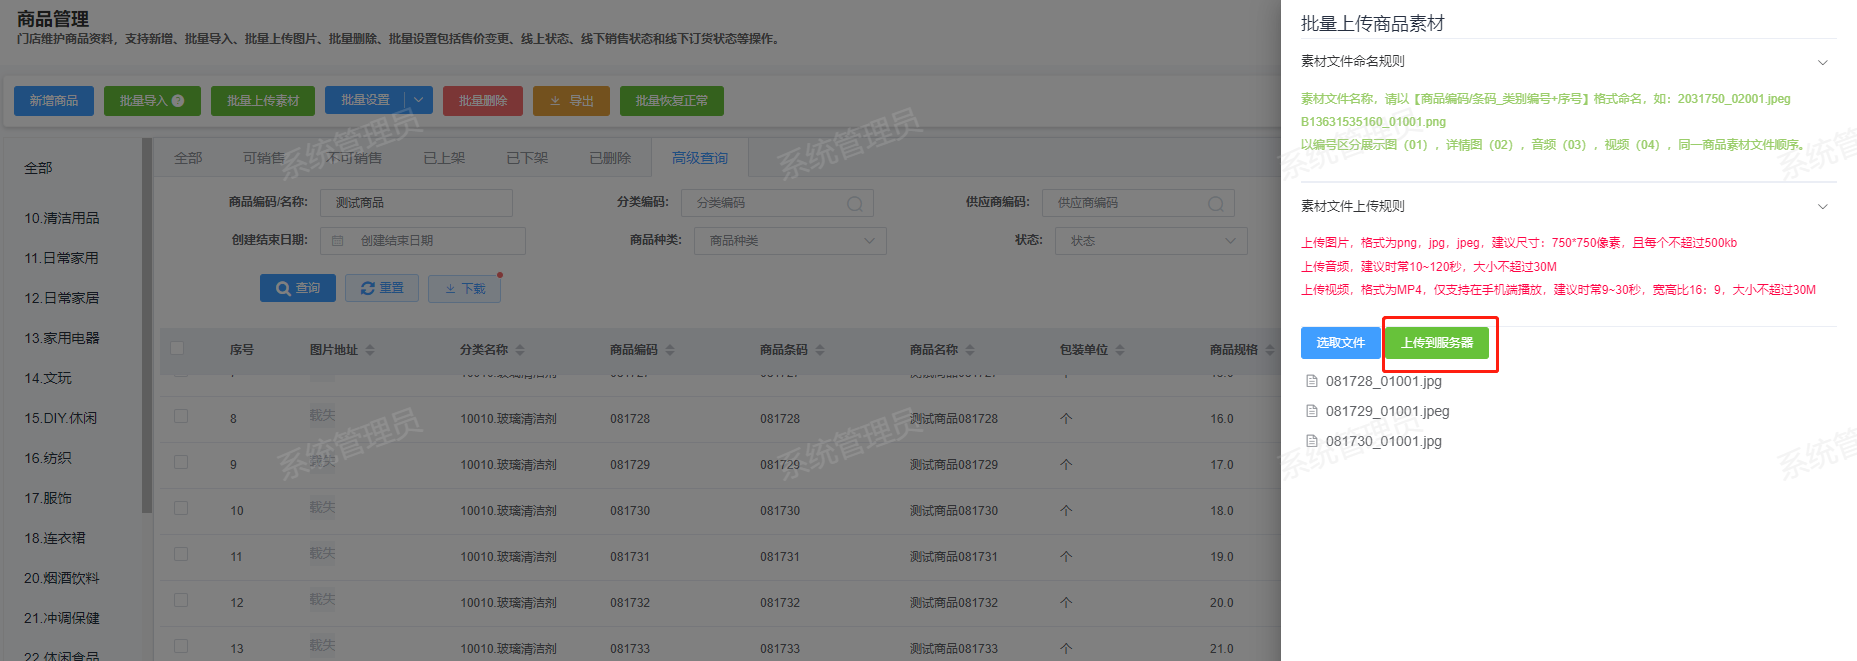Select category 11.日常家用
The image size is (1857, 661).
(x=62, y=258)
